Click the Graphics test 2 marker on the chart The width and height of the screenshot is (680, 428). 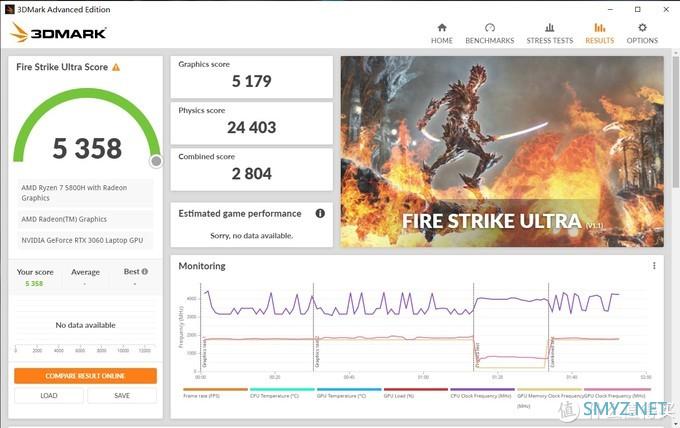pyautogui.click(x=316, y=352)
